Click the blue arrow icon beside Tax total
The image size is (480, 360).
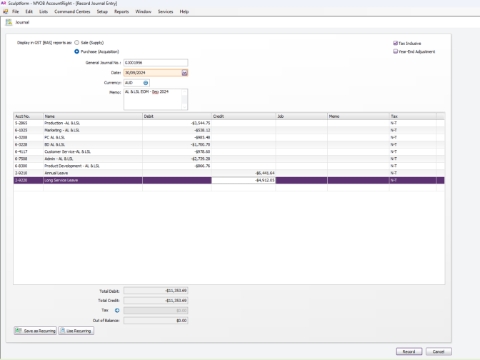click(x=117, y=310)
